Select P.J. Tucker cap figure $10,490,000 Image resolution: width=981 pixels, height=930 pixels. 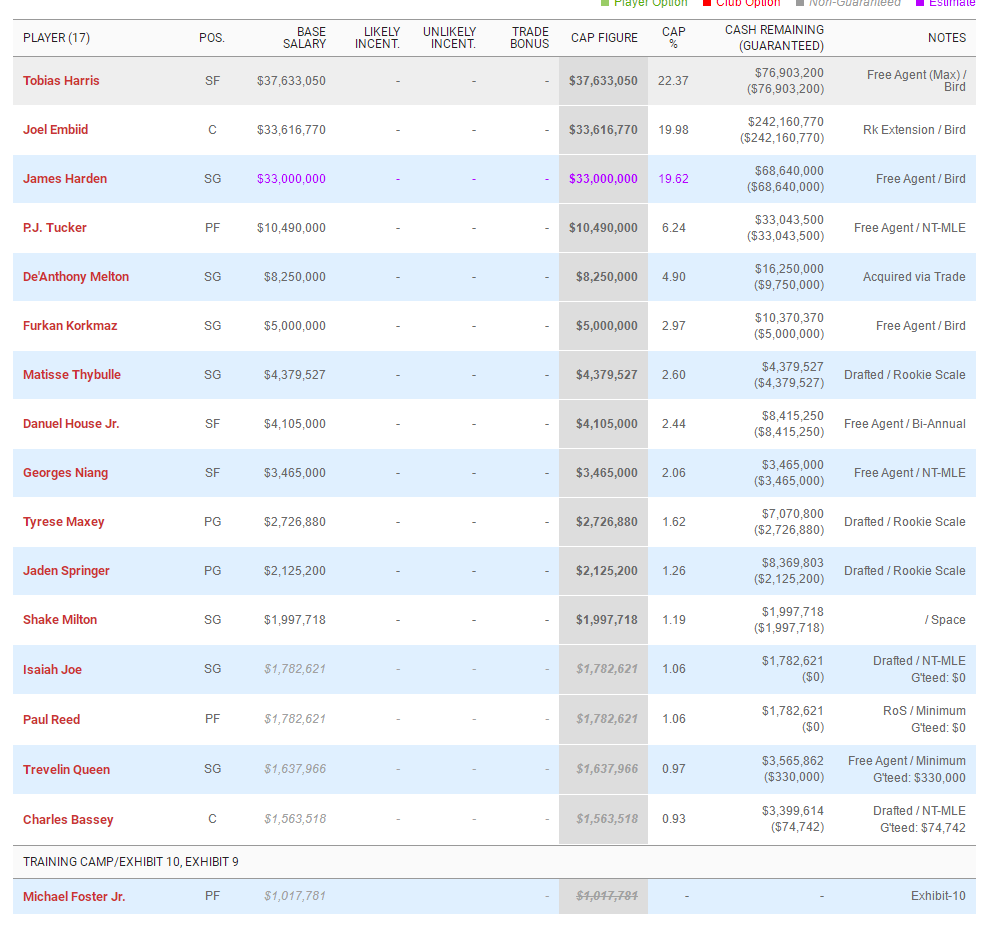click(603, 228)
